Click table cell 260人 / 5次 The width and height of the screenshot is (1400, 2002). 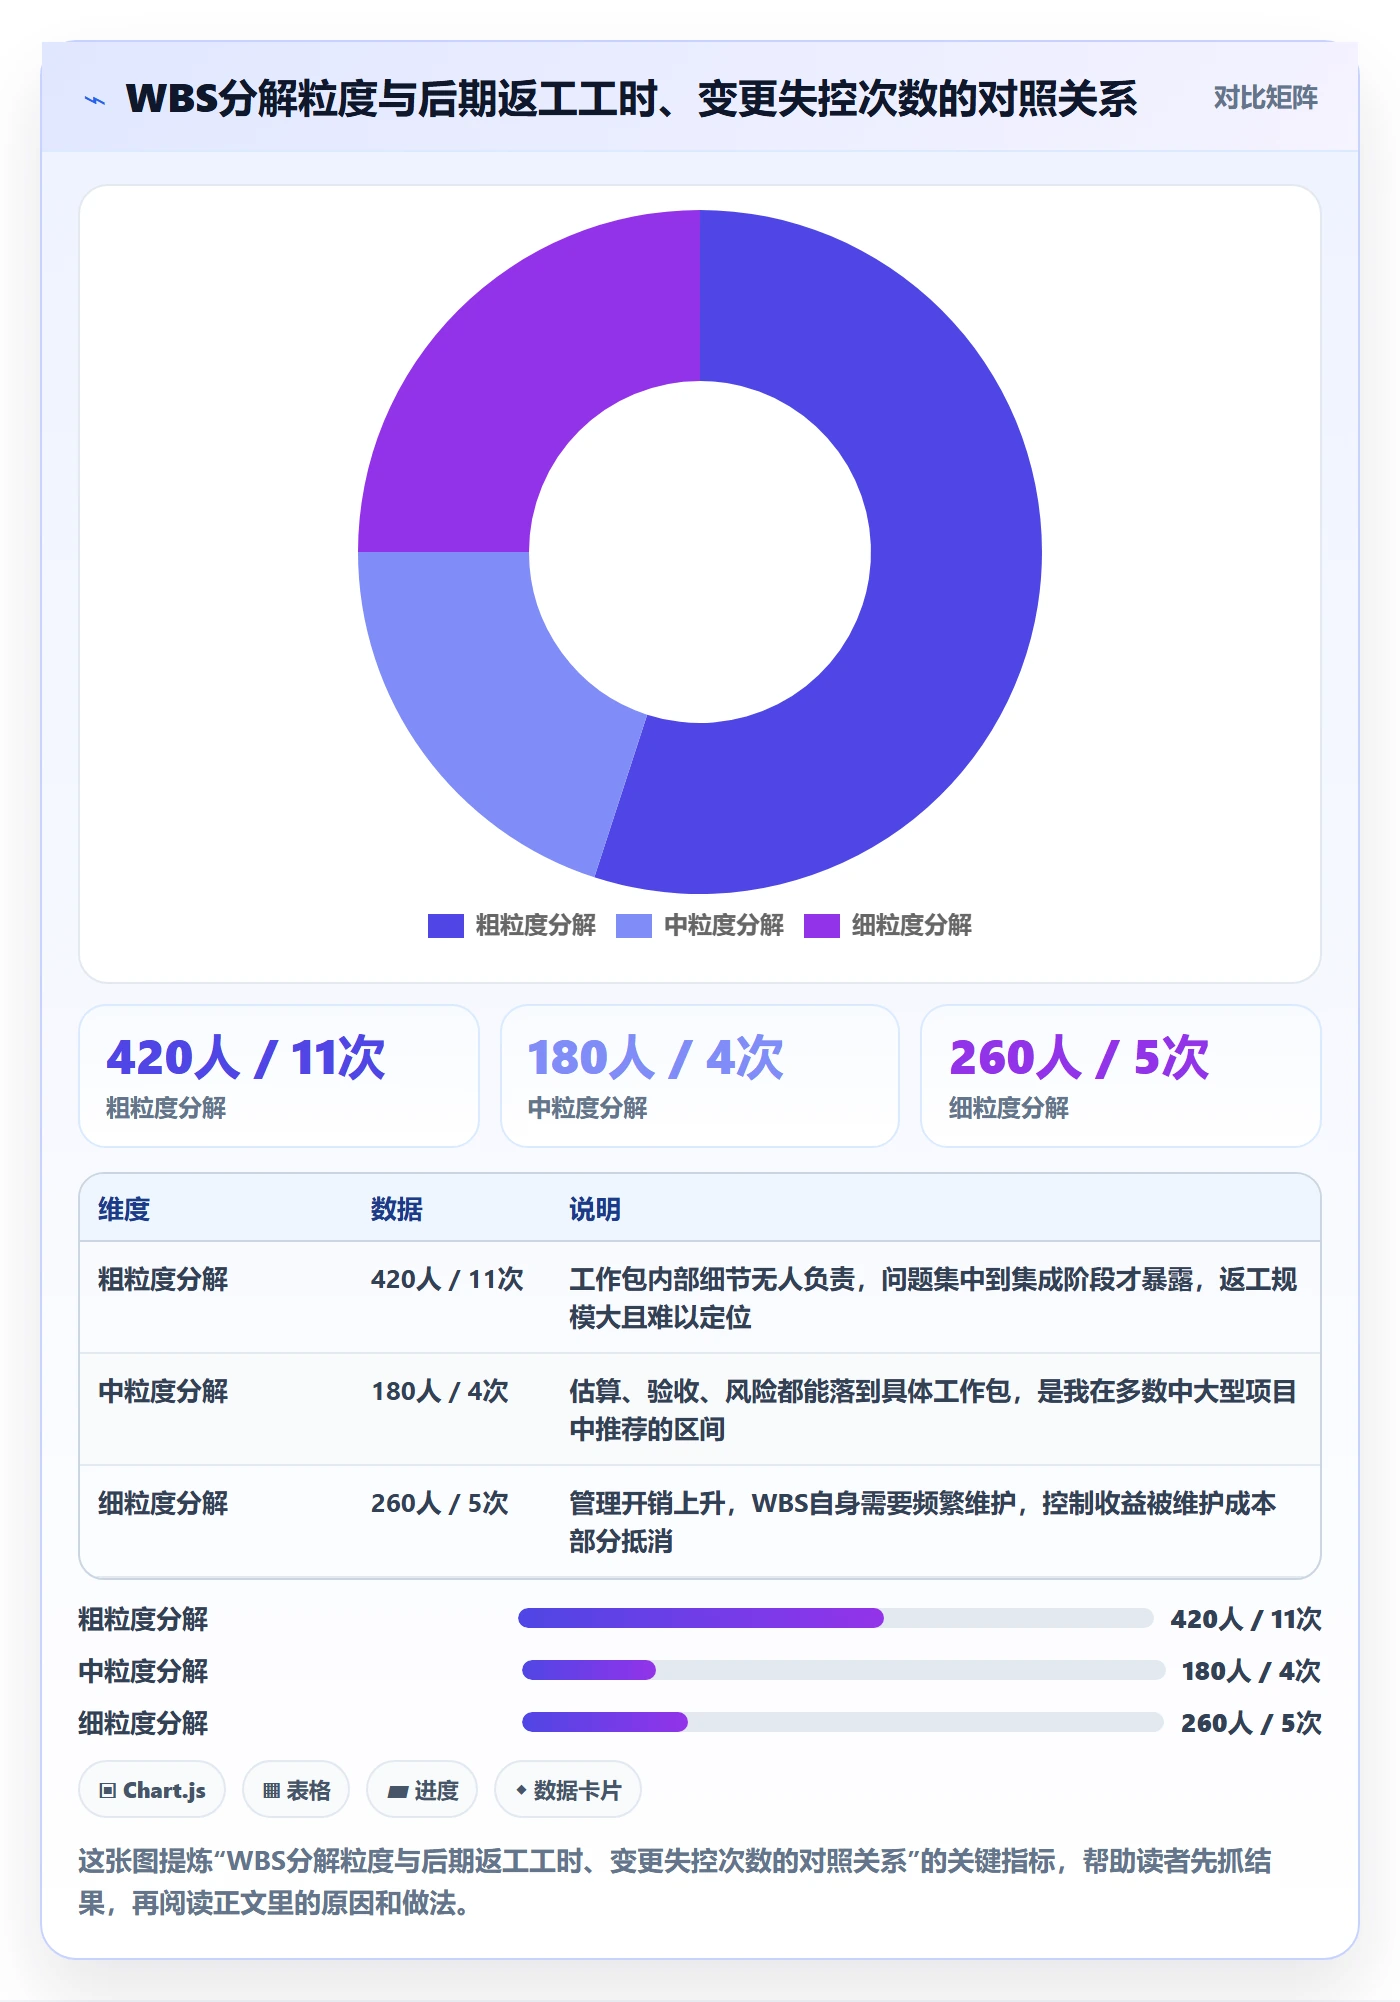point(440,1503)
